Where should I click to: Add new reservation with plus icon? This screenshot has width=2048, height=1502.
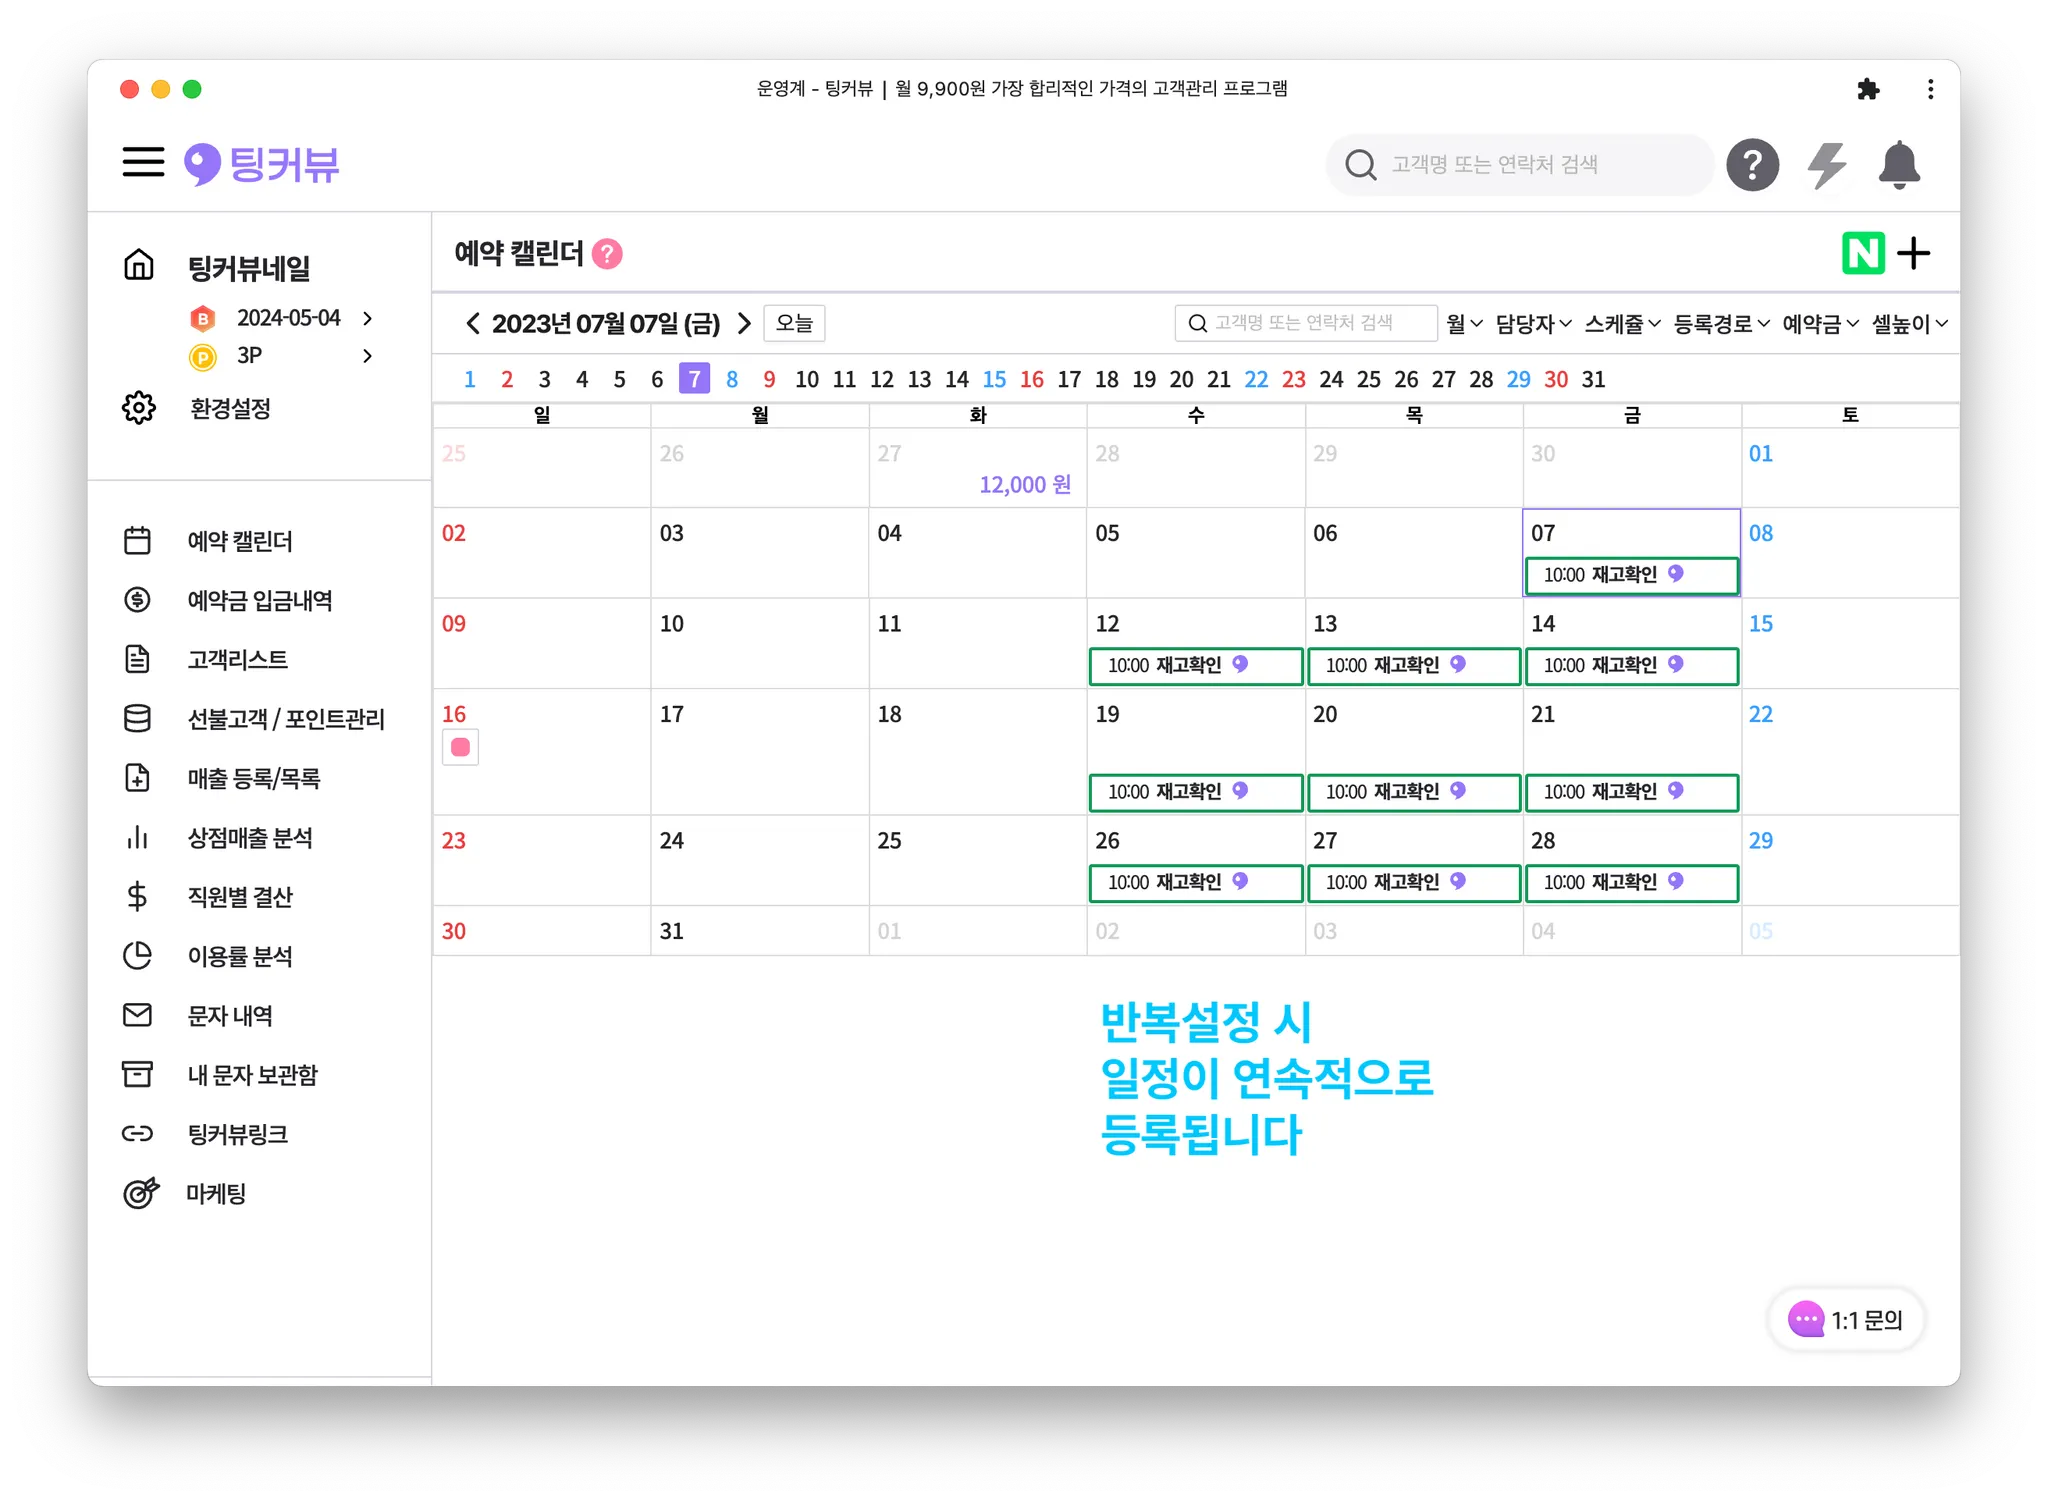[1914, 253]
